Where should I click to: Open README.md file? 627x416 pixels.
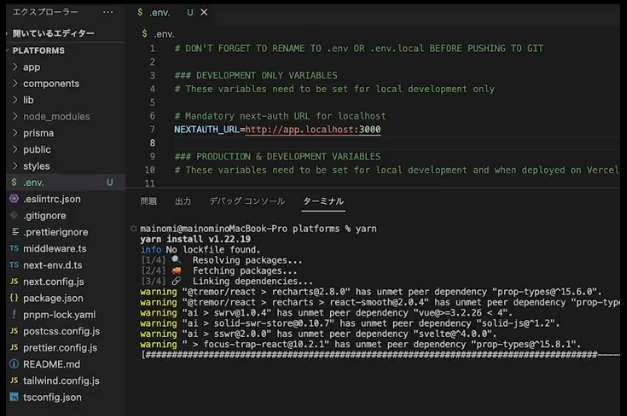(51, 364)
